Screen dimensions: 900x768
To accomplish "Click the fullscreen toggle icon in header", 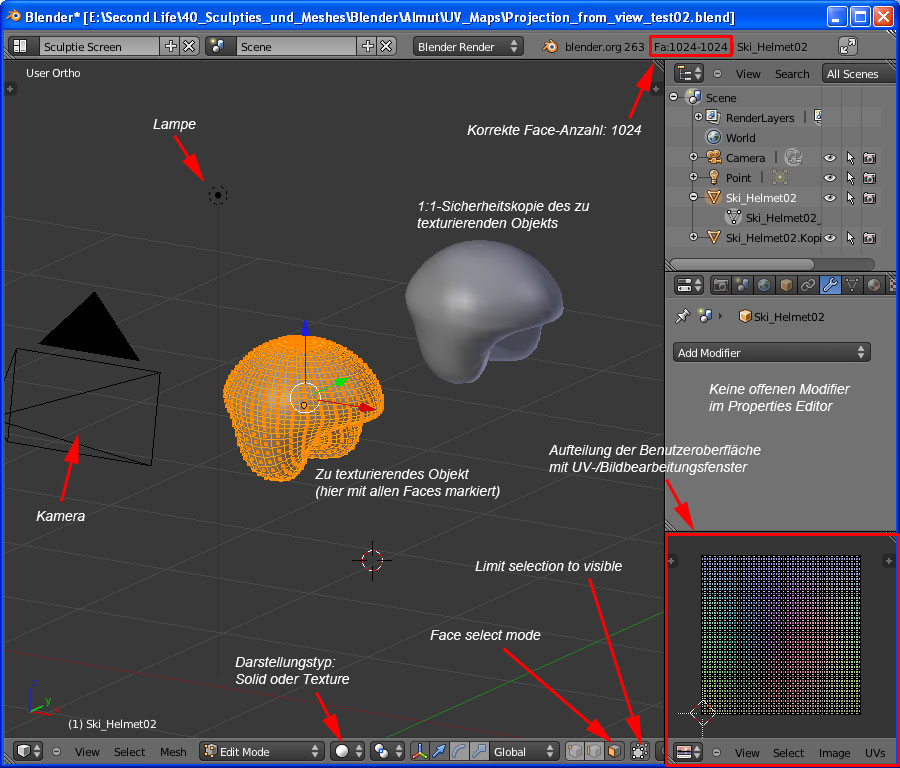I will [848, 46].
